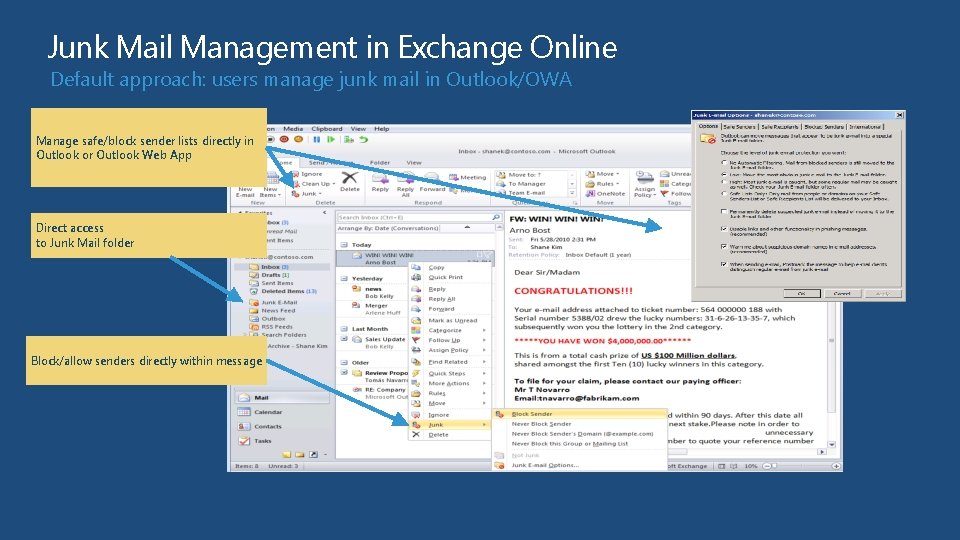Image resolution: width=960 pixels, height=540 pixels.
Task: Click the Delete X icon in ribbon
Action: pos(350,178)
